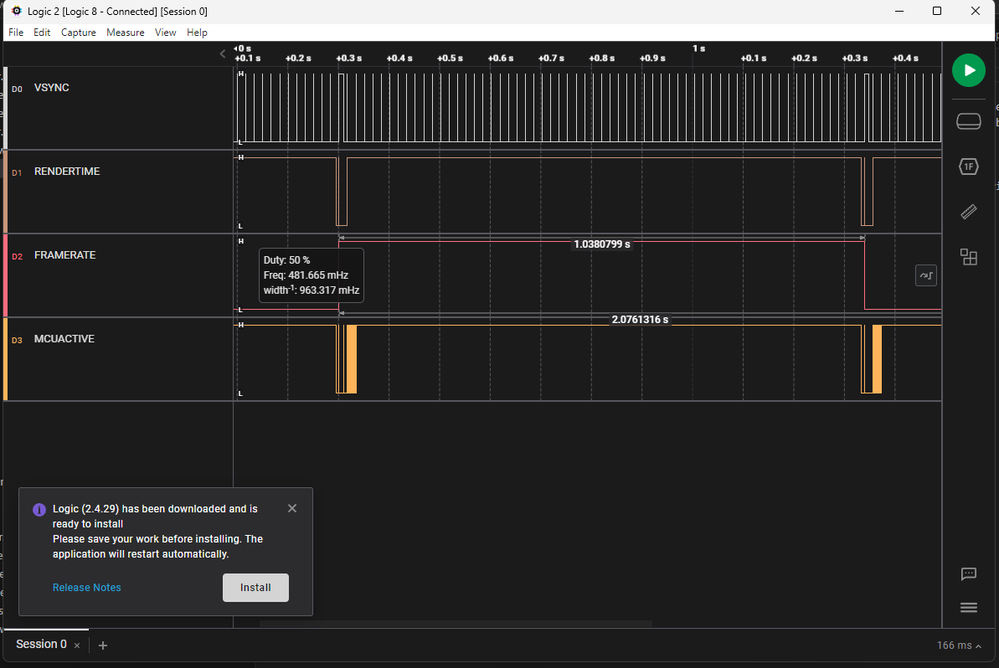999x668 pixels.
Task: Start capture with the green play button
Action: [968, 70]
